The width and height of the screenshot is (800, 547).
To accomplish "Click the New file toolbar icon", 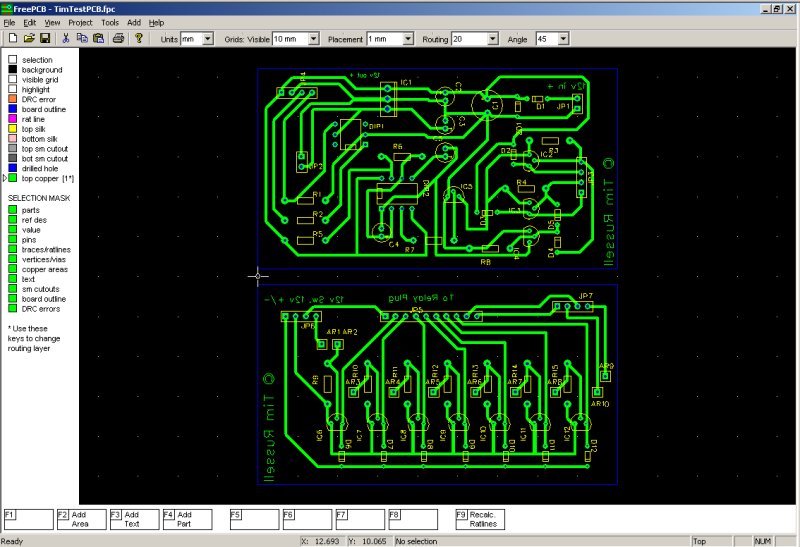I will pos(13,38).
